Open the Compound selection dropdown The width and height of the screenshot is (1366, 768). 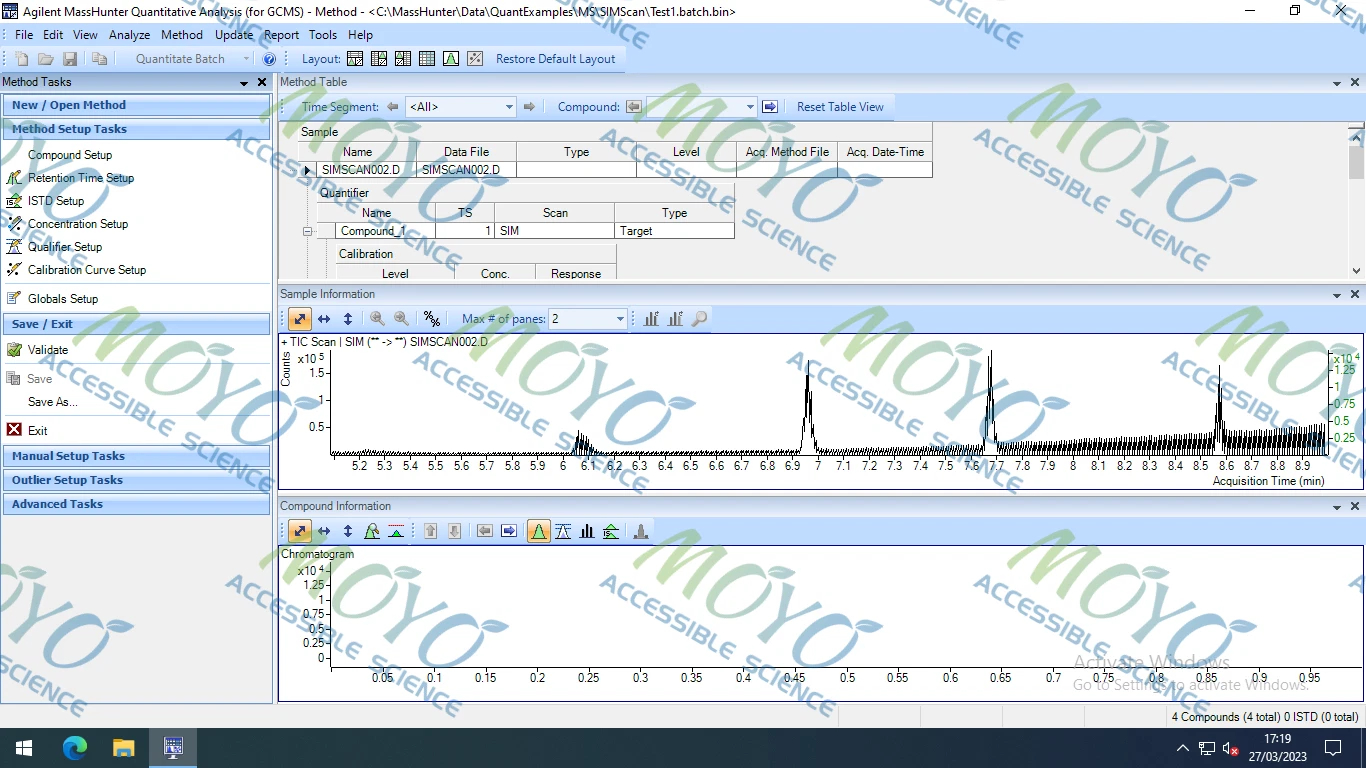coord(750,107)
